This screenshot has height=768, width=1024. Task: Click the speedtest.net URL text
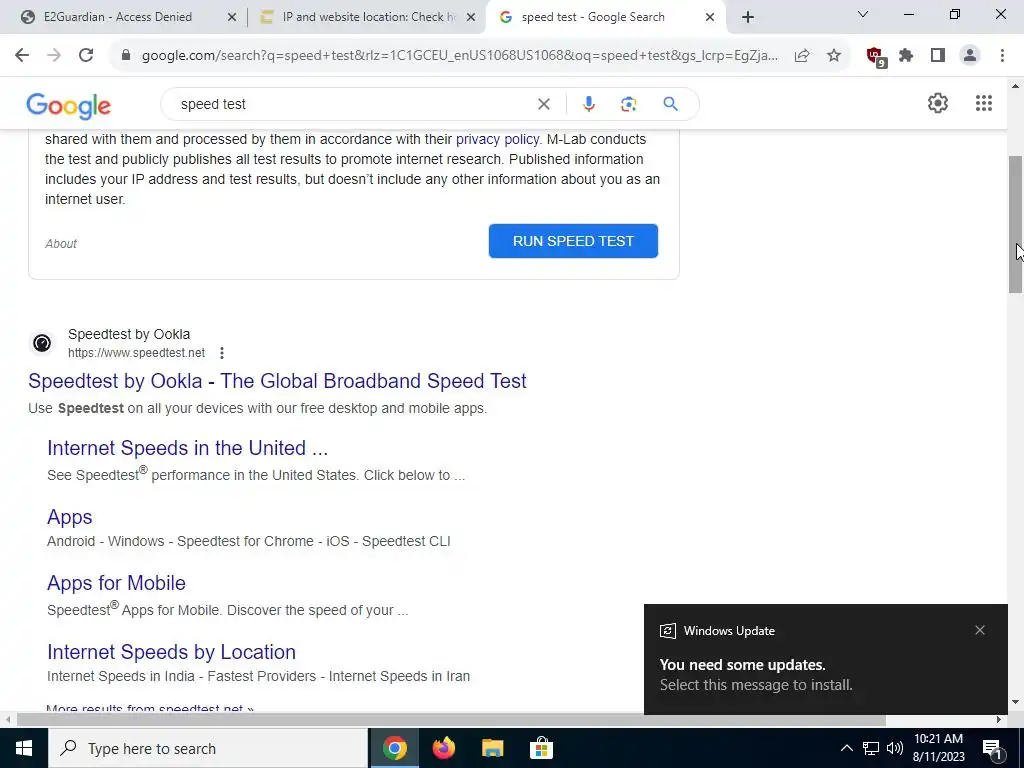pos(136,353)
